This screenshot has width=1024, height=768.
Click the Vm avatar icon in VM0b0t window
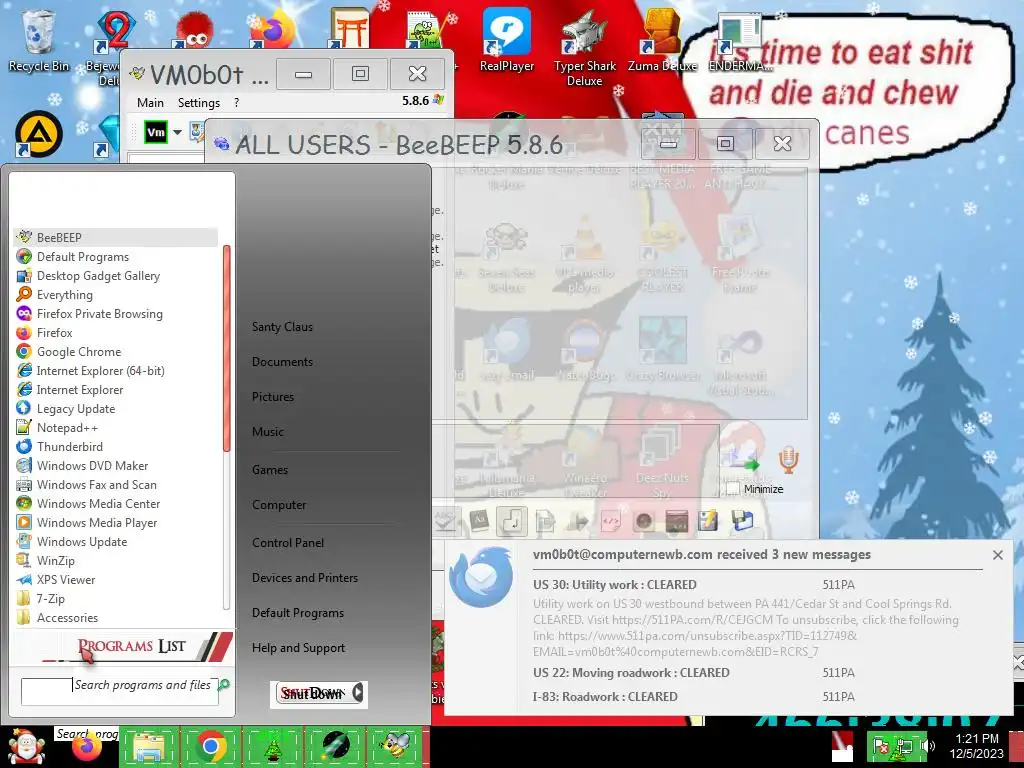155,132
